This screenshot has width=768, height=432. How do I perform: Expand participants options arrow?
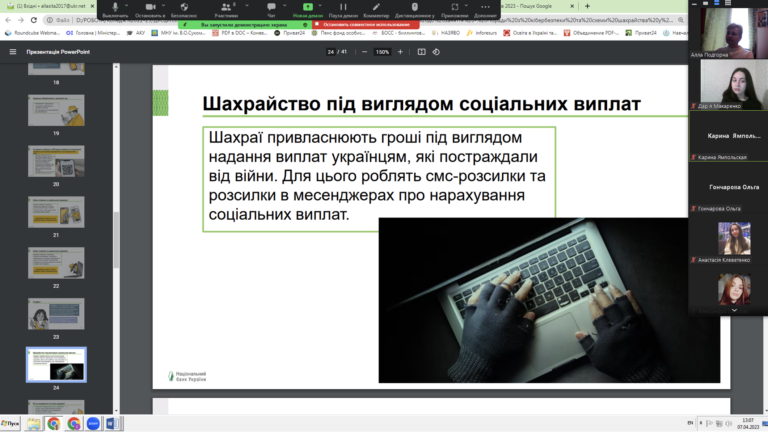pos(247,6)
